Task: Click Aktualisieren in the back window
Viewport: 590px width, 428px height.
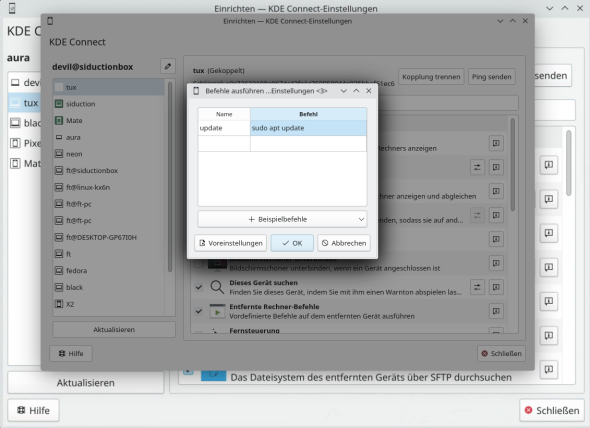Action: 86,383
